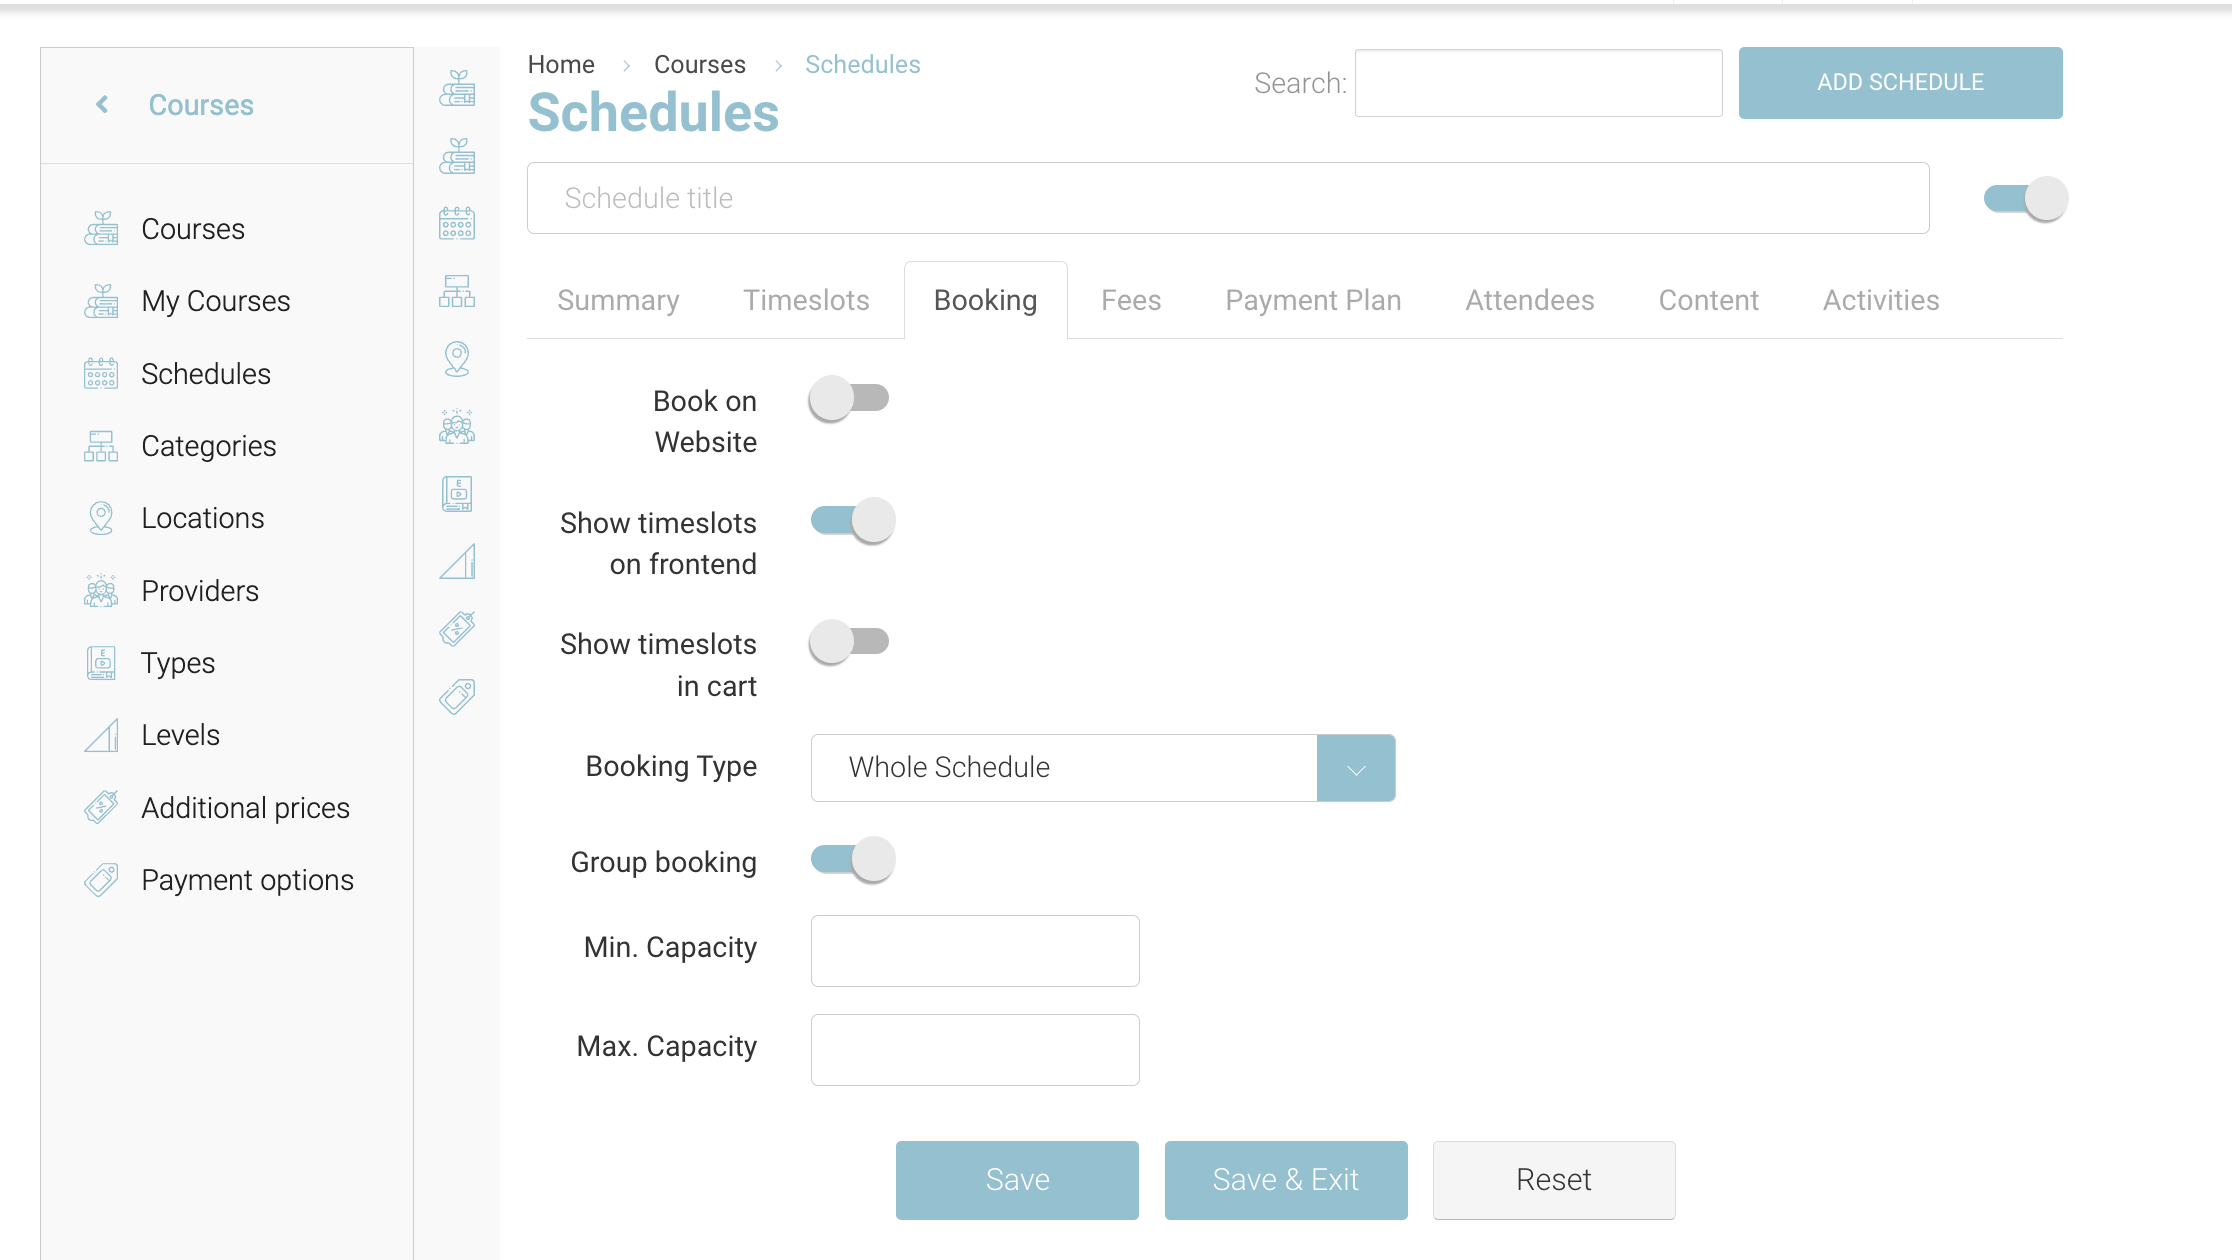Collapse the Courses sidebar with back chevron
This screenshot has height=1260, width=2232.
pos(102,105)
